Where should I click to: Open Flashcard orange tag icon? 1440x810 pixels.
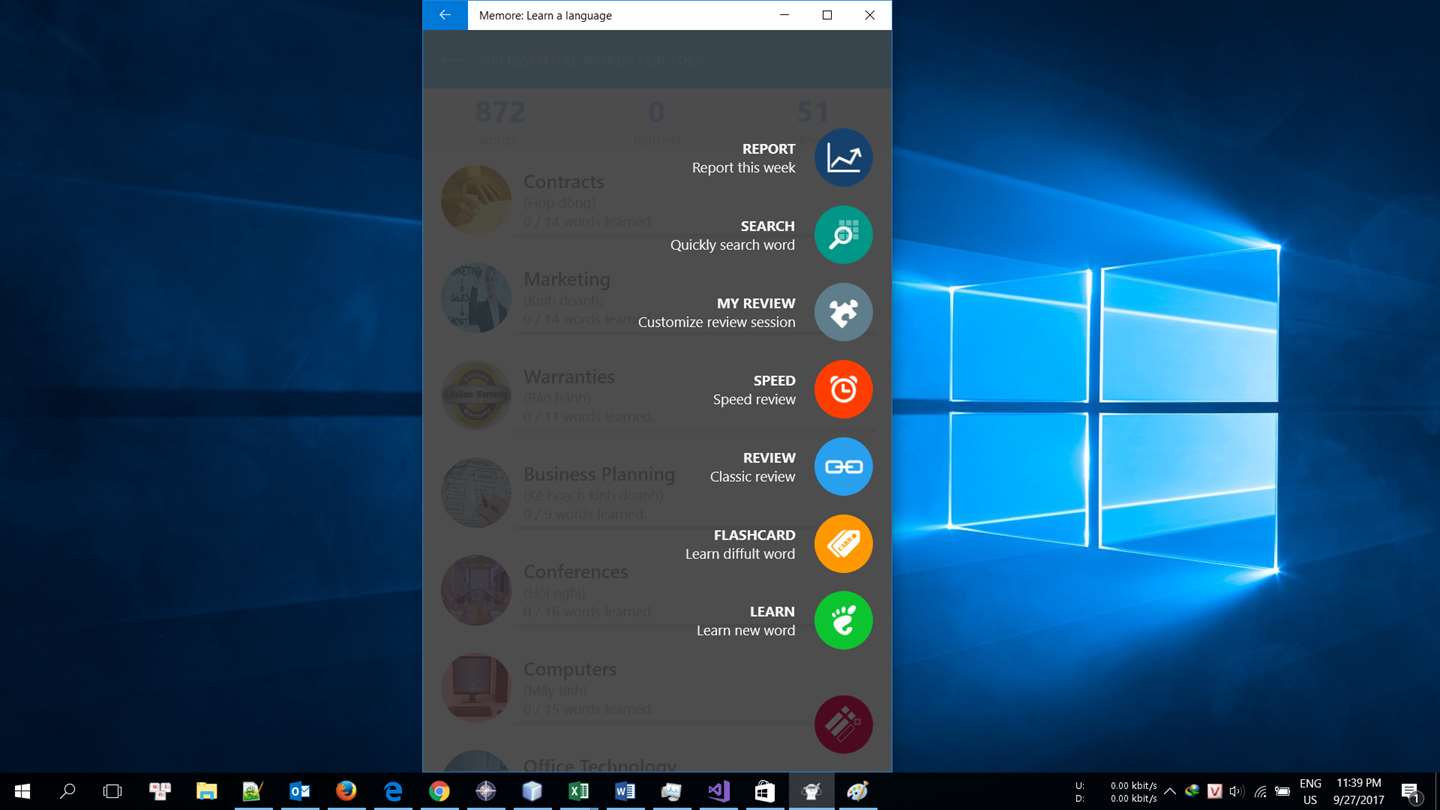click(x=843, y=544)
